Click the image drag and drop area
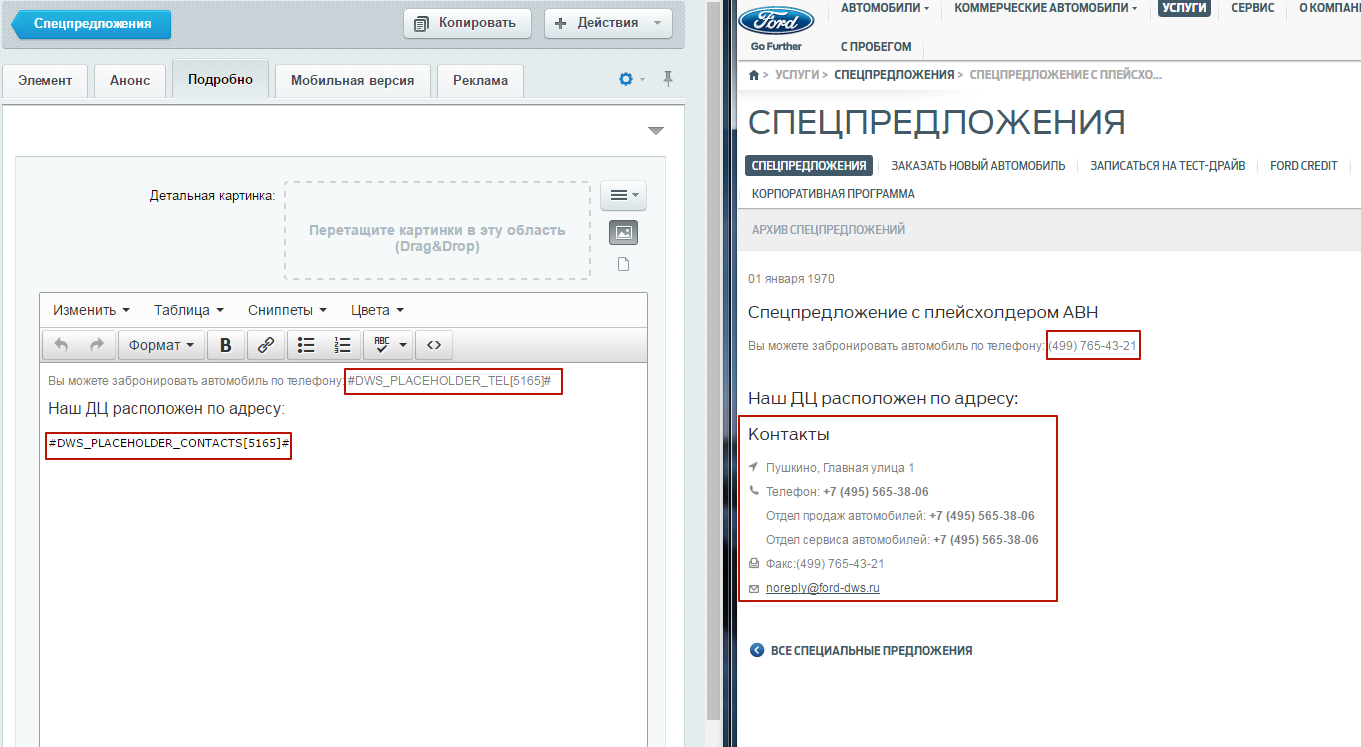Image resolution: width=1361 pixels, height=747 pixels. 437,231
